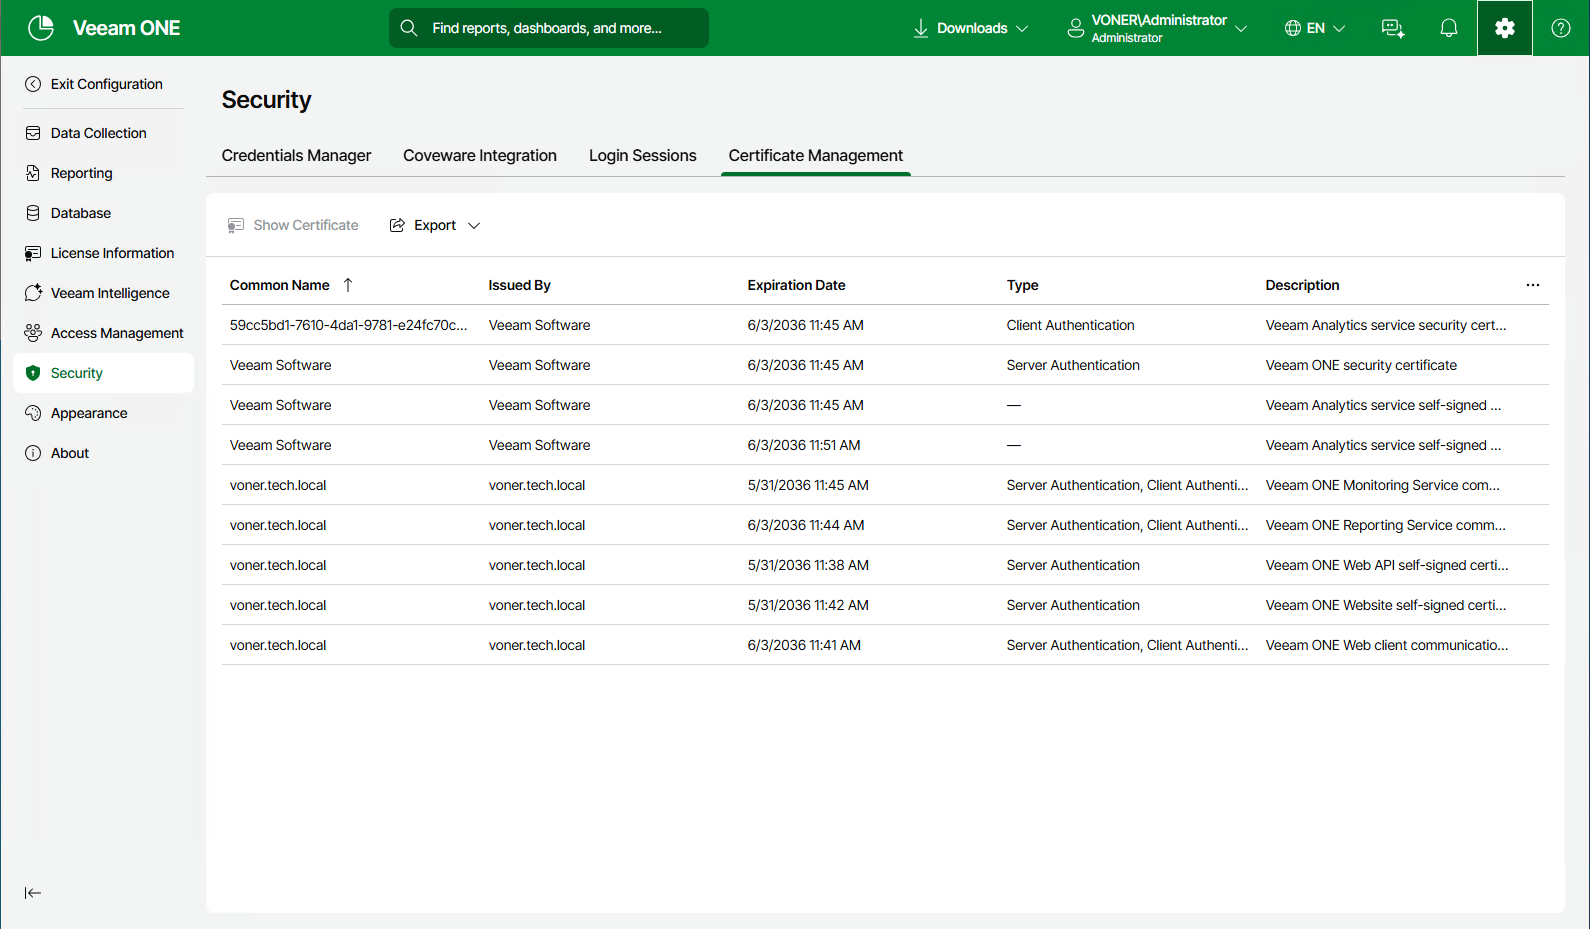Sort by the Description column
The height and width of the screenshot is (929, 1590).
(x=1302, y=285)
